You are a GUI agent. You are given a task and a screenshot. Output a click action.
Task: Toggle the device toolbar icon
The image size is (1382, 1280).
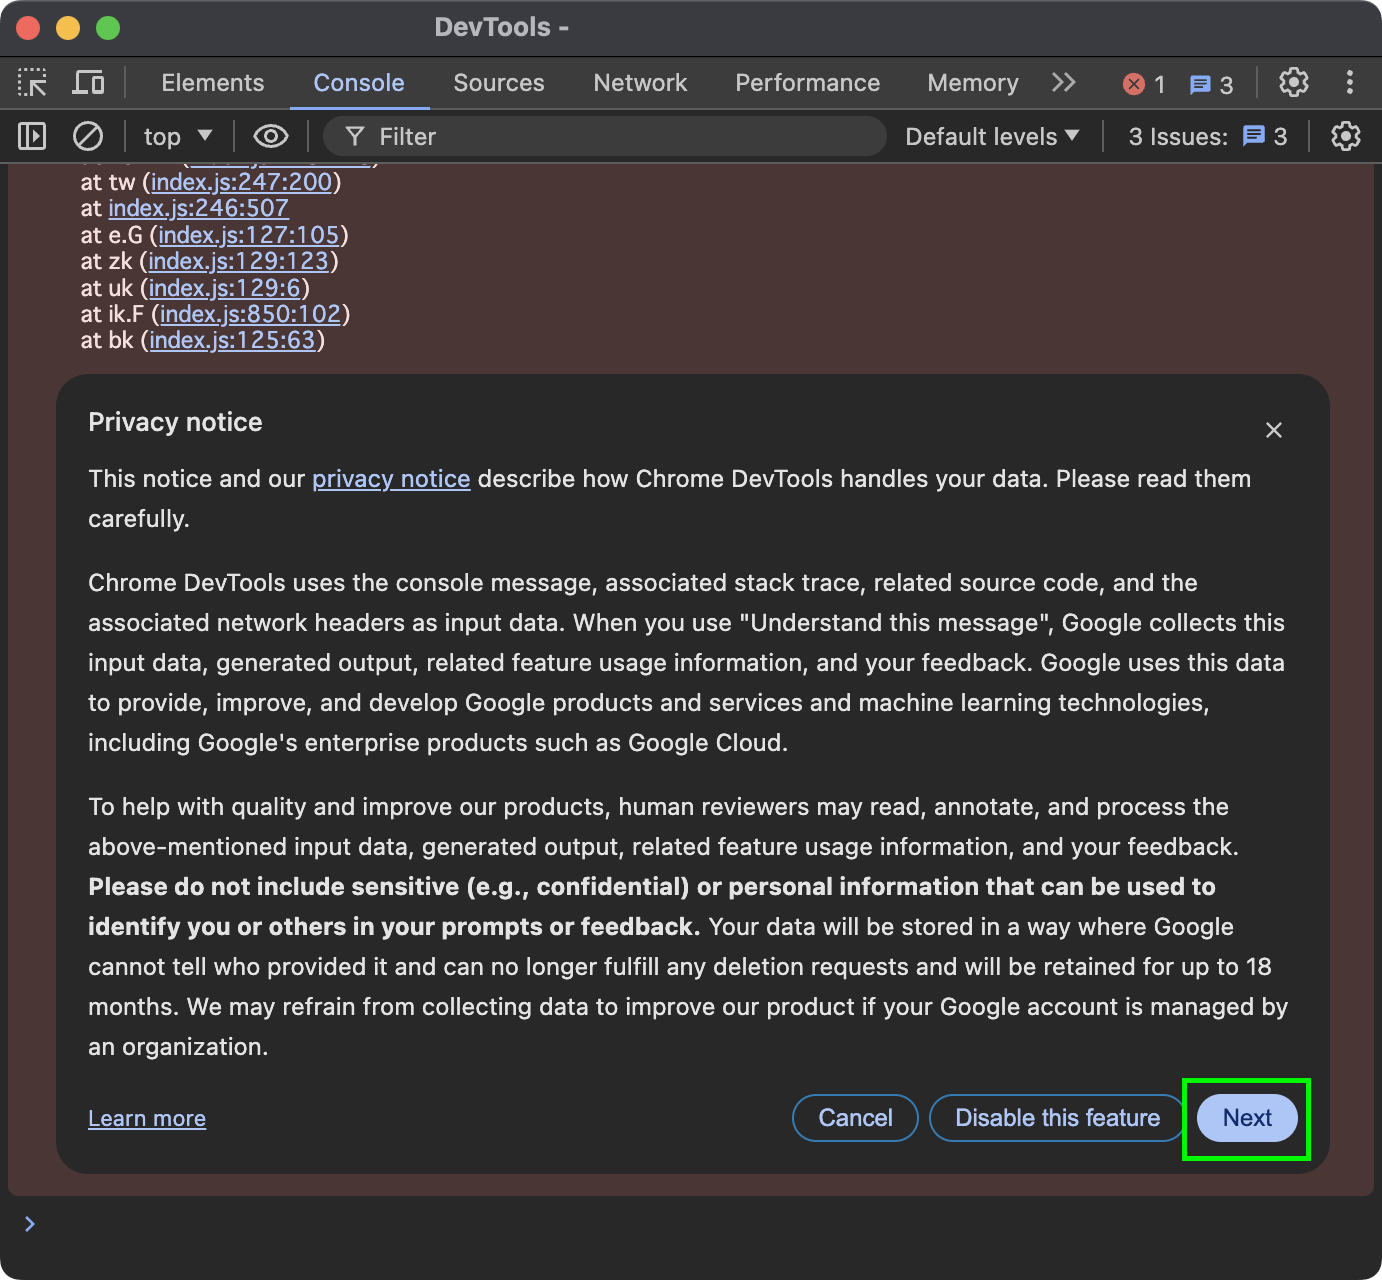[x=88, y=83]
